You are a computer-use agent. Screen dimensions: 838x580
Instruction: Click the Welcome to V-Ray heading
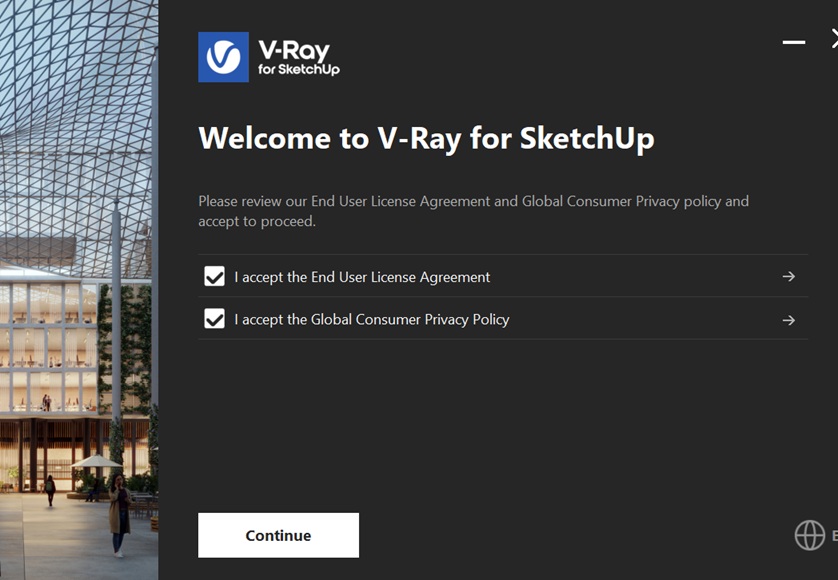click(425, 138)
